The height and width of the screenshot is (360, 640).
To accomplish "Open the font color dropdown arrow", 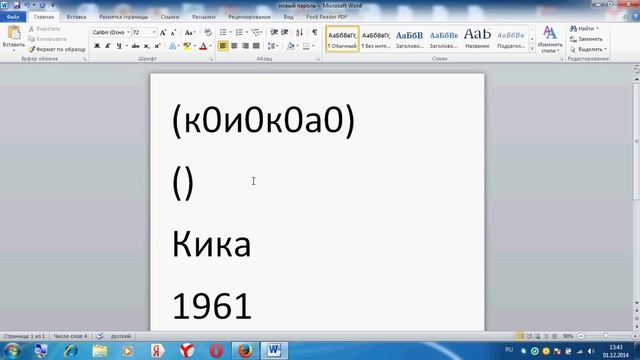I will (x=210, y=46).
